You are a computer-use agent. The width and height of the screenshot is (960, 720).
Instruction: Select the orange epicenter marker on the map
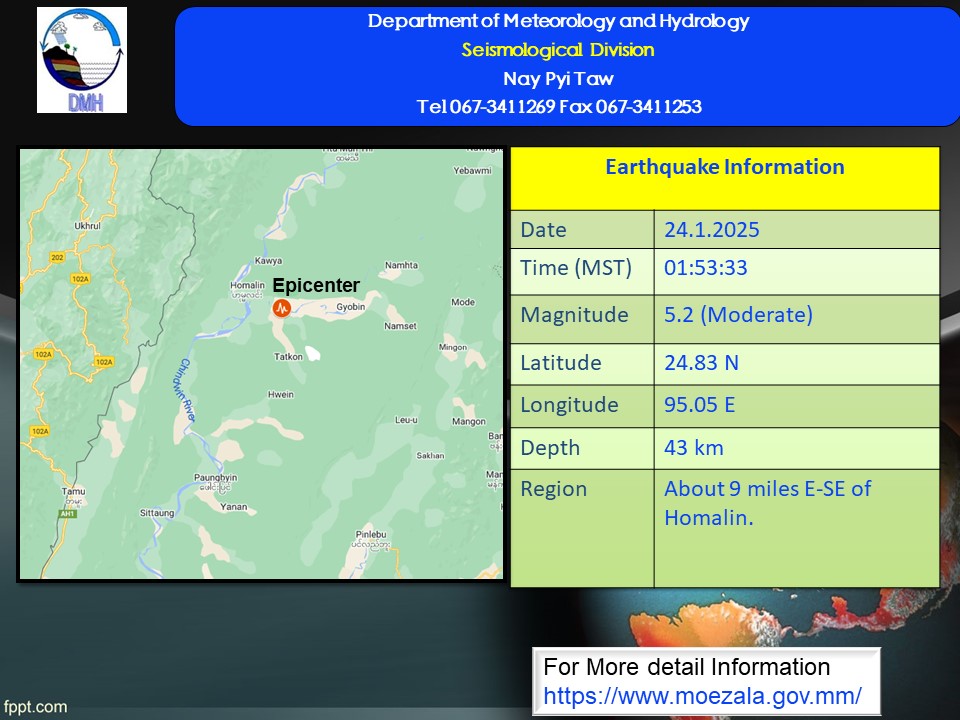point(282,308)
